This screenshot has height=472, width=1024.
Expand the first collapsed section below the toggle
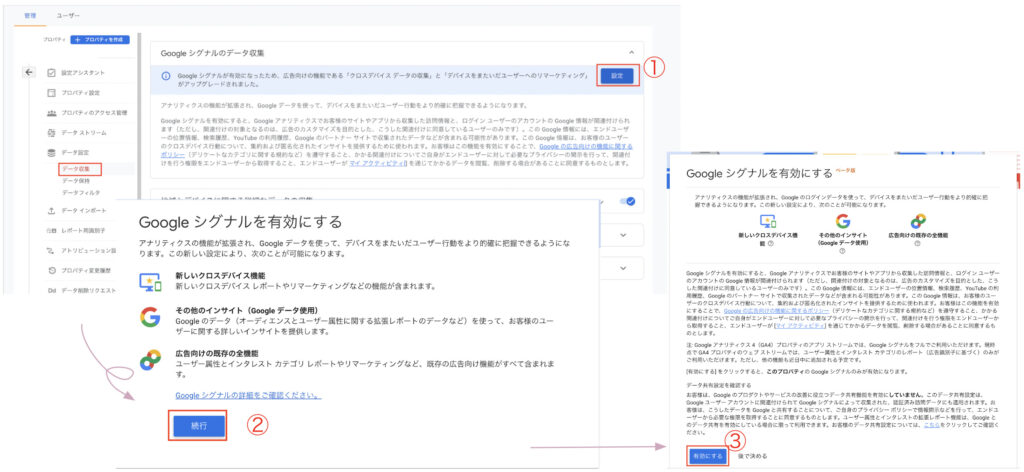pos(623,235)
